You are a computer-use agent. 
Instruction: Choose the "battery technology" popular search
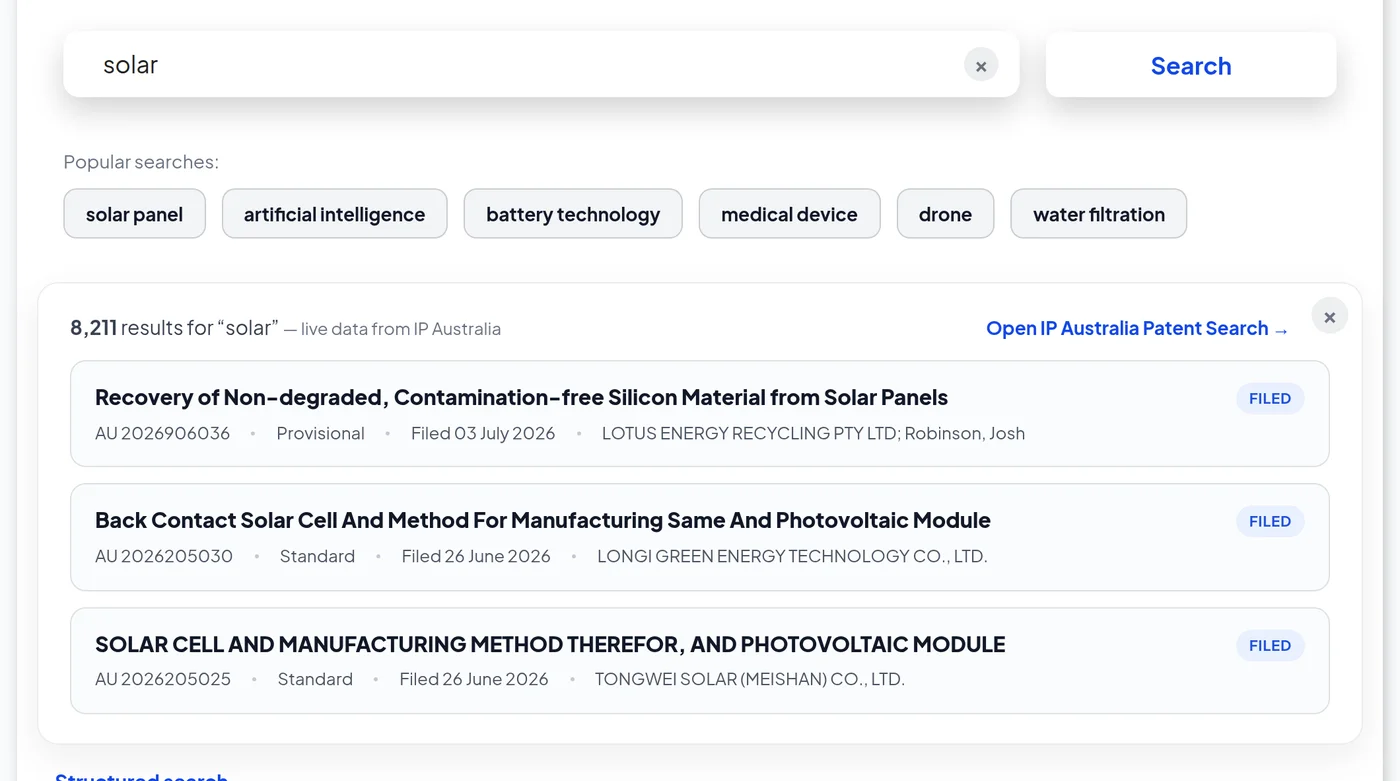click(x=573, y=214)
